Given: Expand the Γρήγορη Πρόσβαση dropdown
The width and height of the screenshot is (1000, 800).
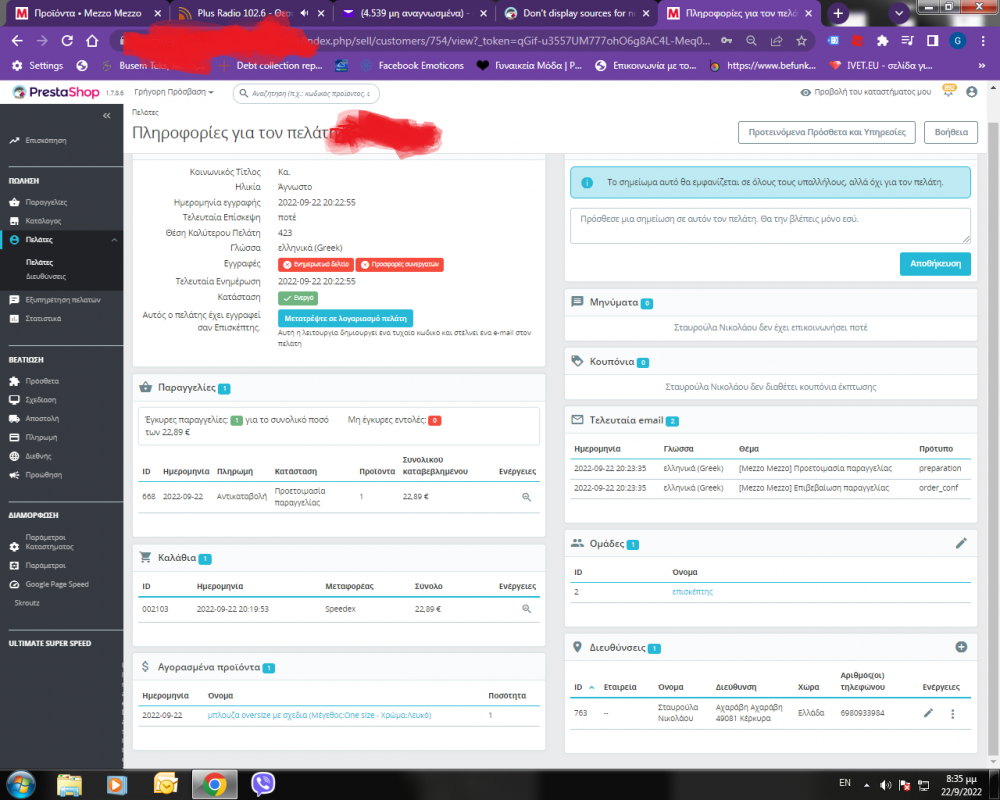Looking at the screenshot, I should 173,92.
